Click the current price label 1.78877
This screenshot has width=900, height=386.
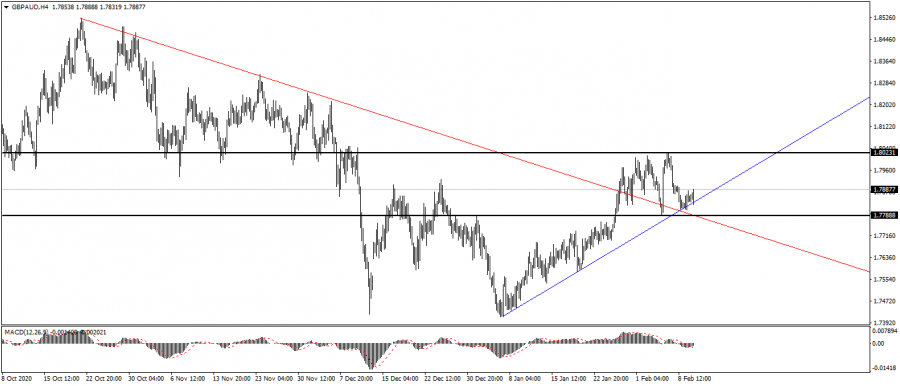tap(885, 189)
